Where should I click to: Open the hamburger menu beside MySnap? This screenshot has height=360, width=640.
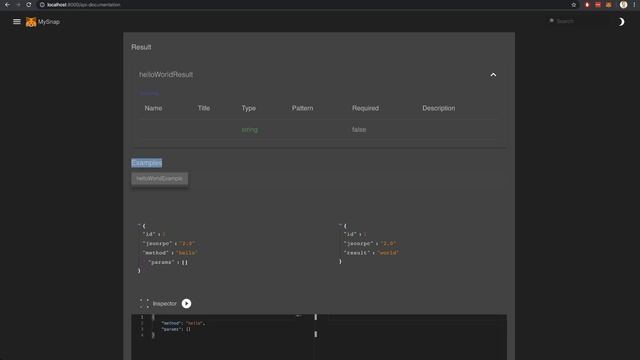pos(17,22)
